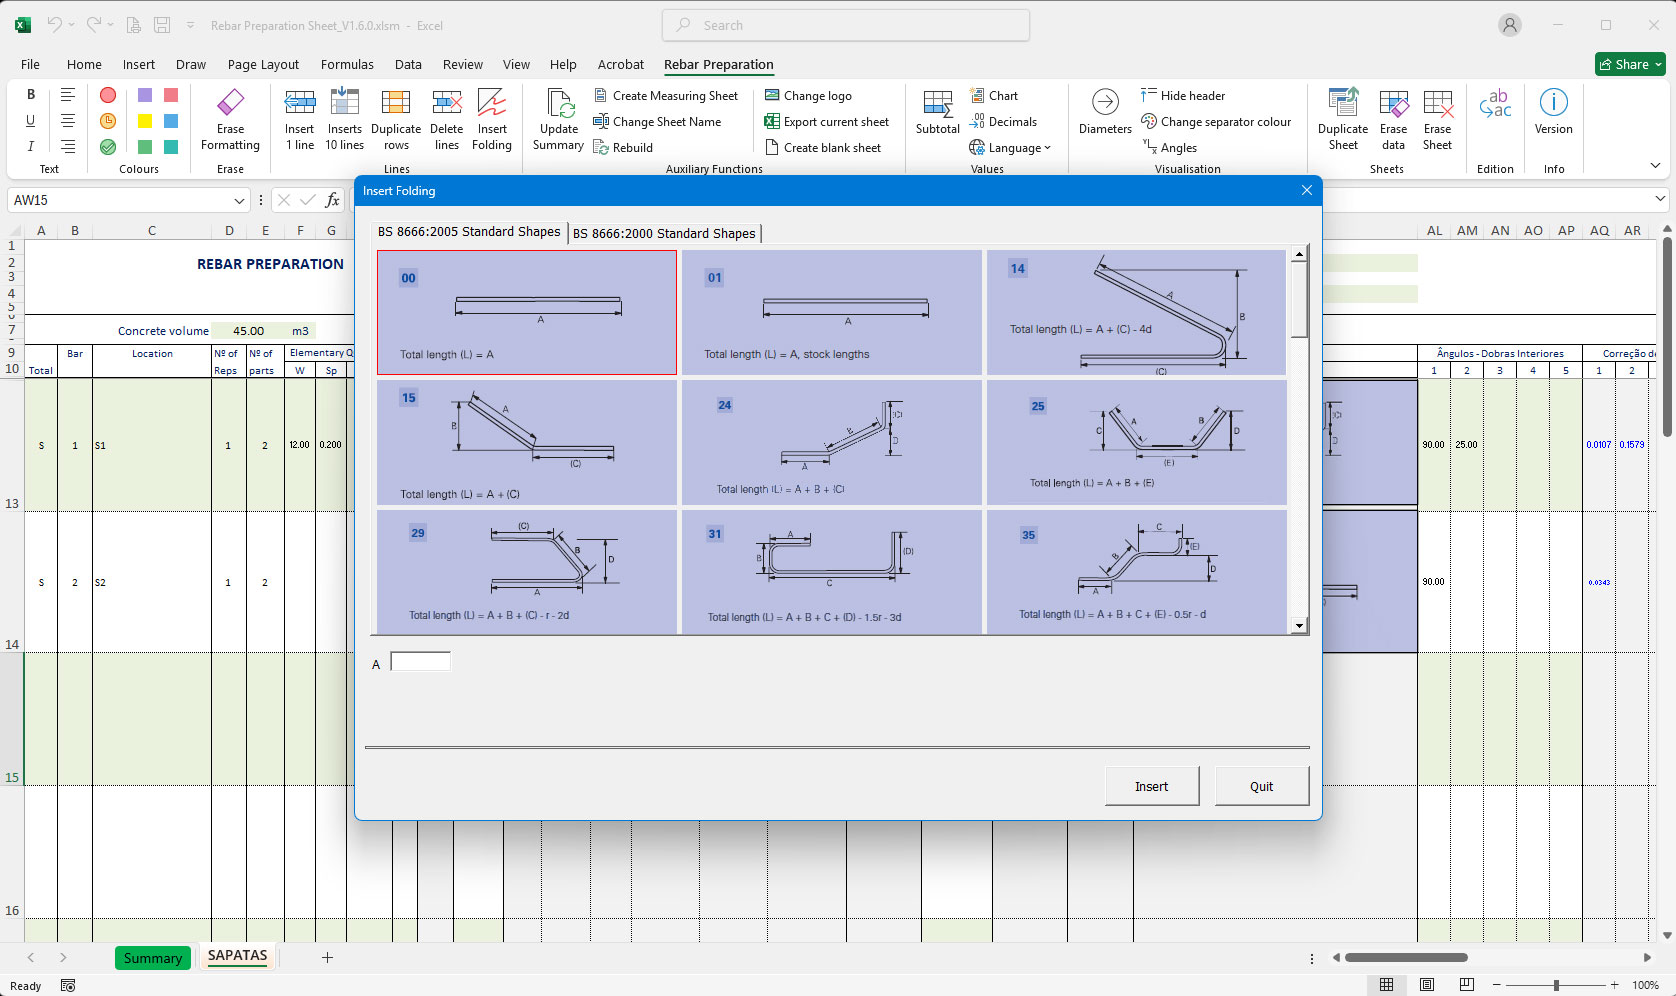
Task: Click the Insert button in dialog
Action: point(1151,787)
